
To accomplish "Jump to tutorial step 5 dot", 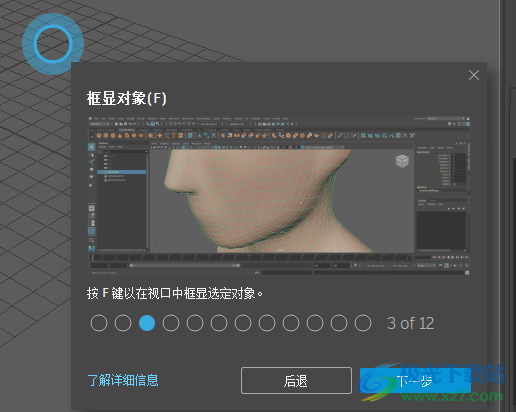I will pyautogui.click(x=195, y=323).
